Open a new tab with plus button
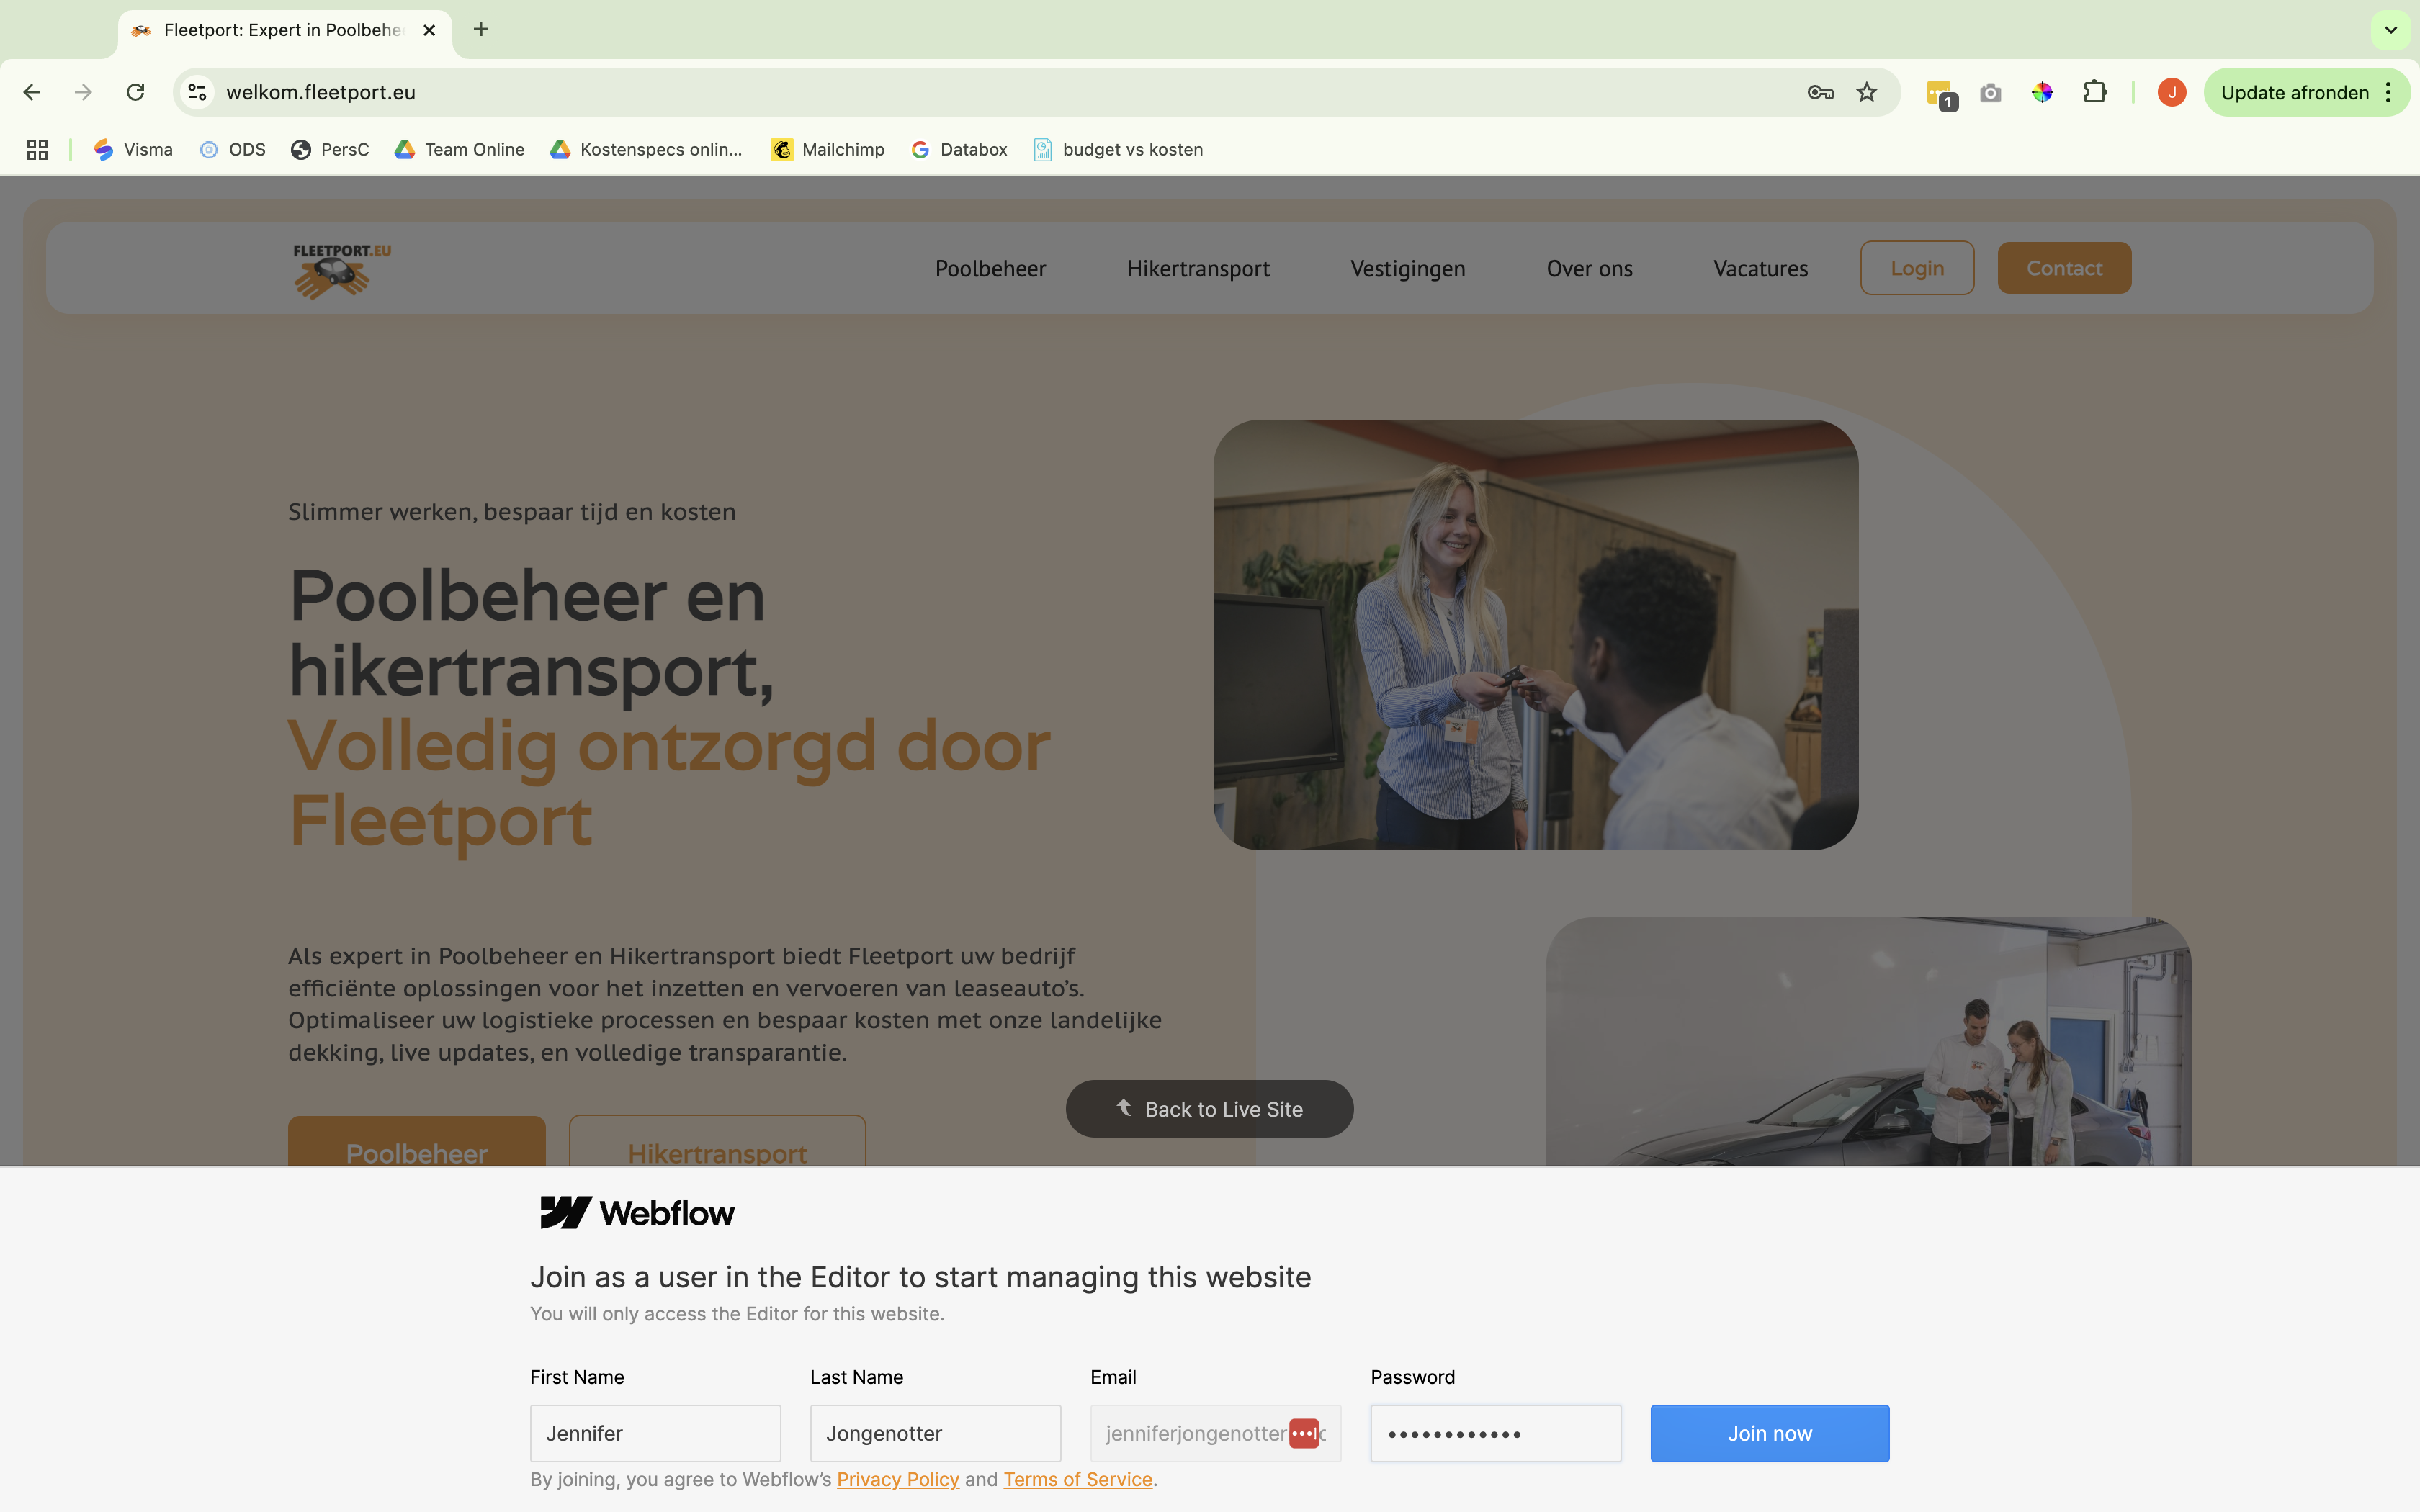 coord(481,29)
